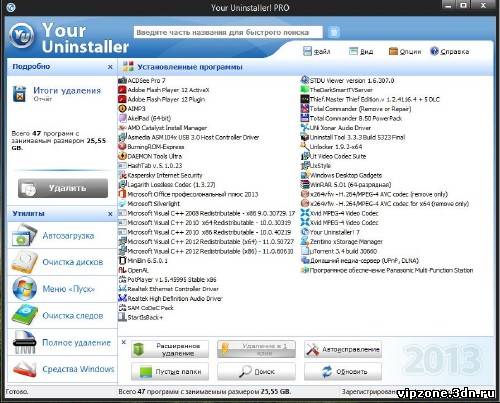The image size is (500, 403).
Task: Click the STDU Viewer icon
Action: pos(305,80)
